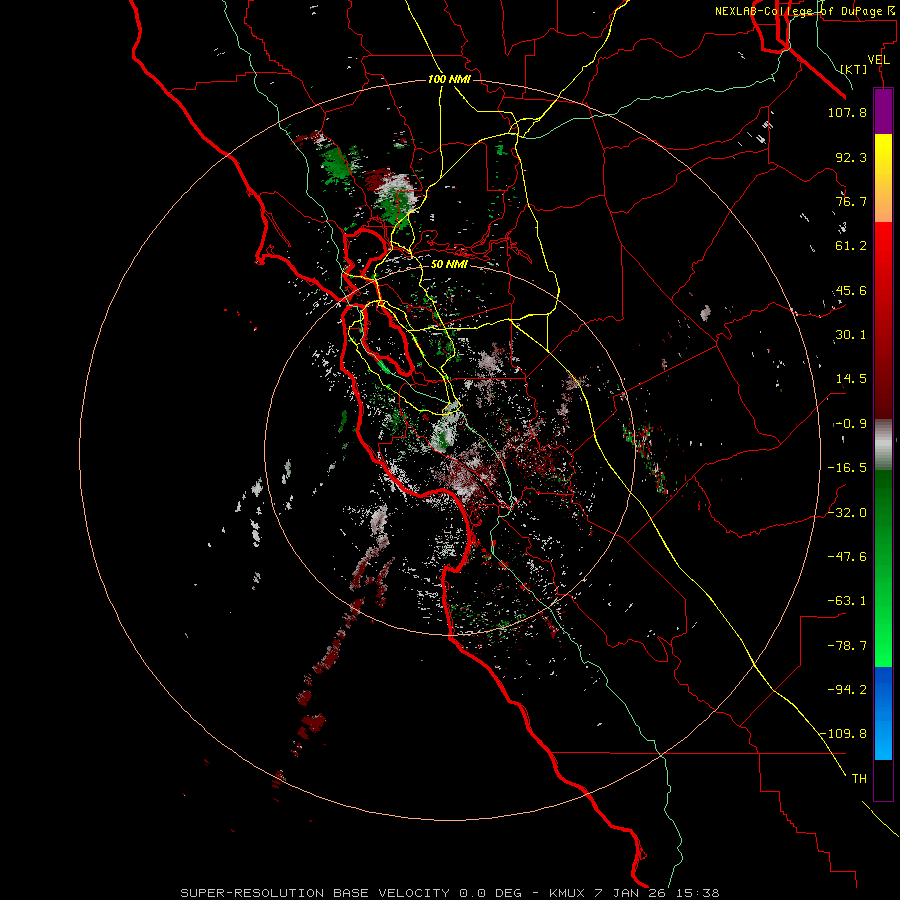
Task: Click the "50 NMI" range ring label
Action: [x=449, y=264]
